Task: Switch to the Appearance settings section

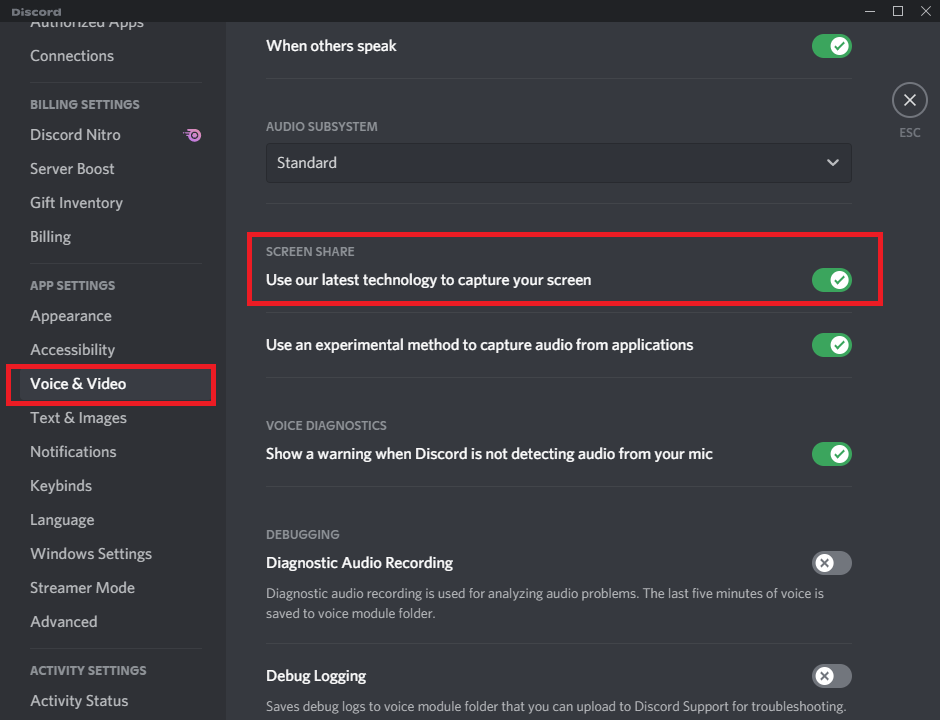Action: (71, 315)
